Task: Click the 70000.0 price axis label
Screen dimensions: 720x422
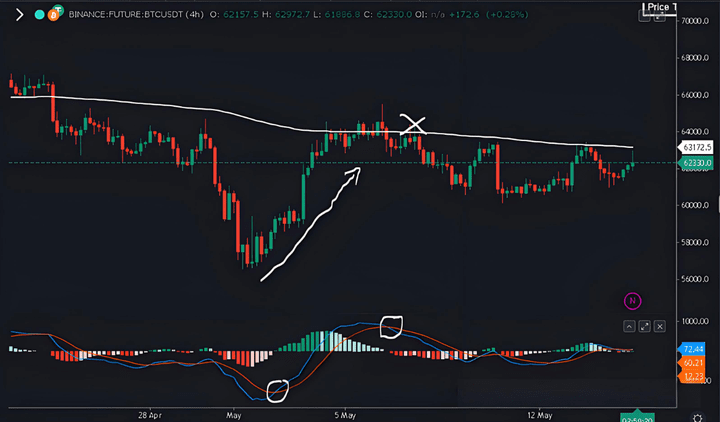Action: coord(695,21)
